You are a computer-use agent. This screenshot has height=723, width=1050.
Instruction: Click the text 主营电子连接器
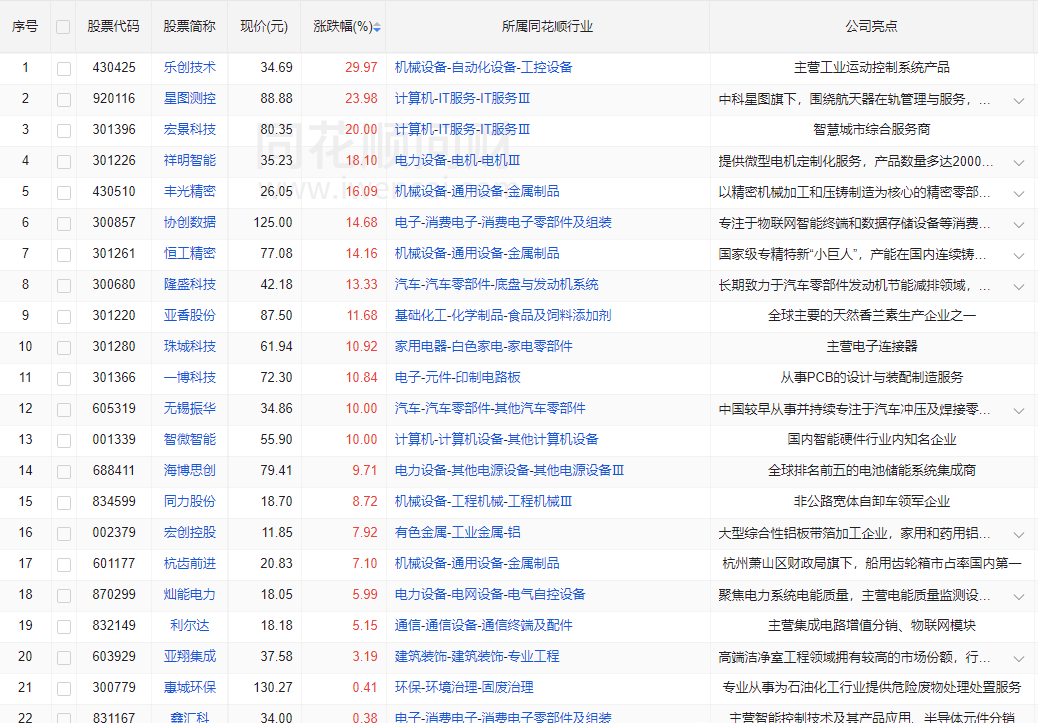click(871, 346)
